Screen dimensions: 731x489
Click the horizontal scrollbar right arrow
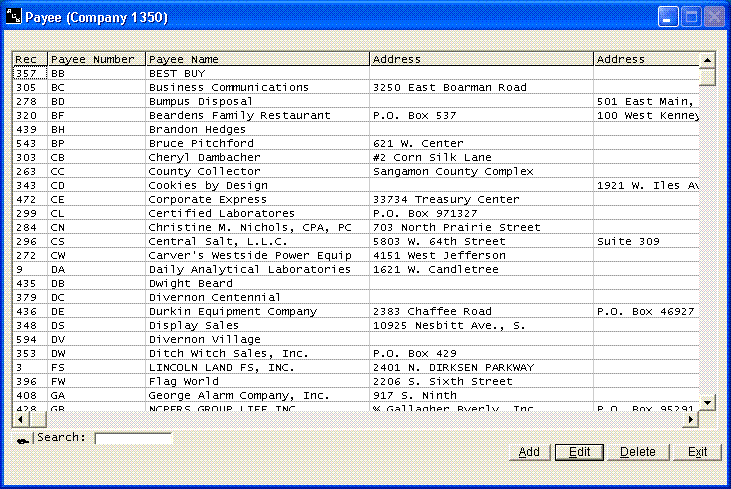click(690, 419)
